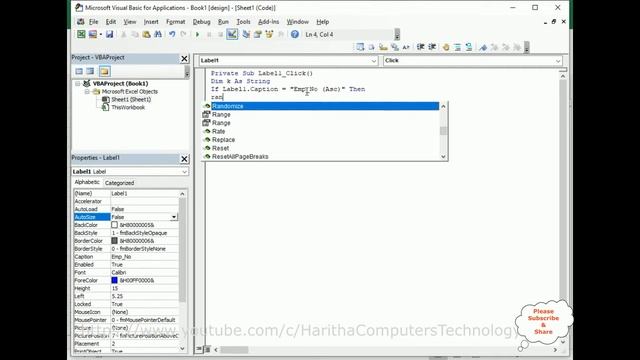Click the View Microsoft Excel icon
640x360 pixels.
pyautogui.click(x=81, y=34)
